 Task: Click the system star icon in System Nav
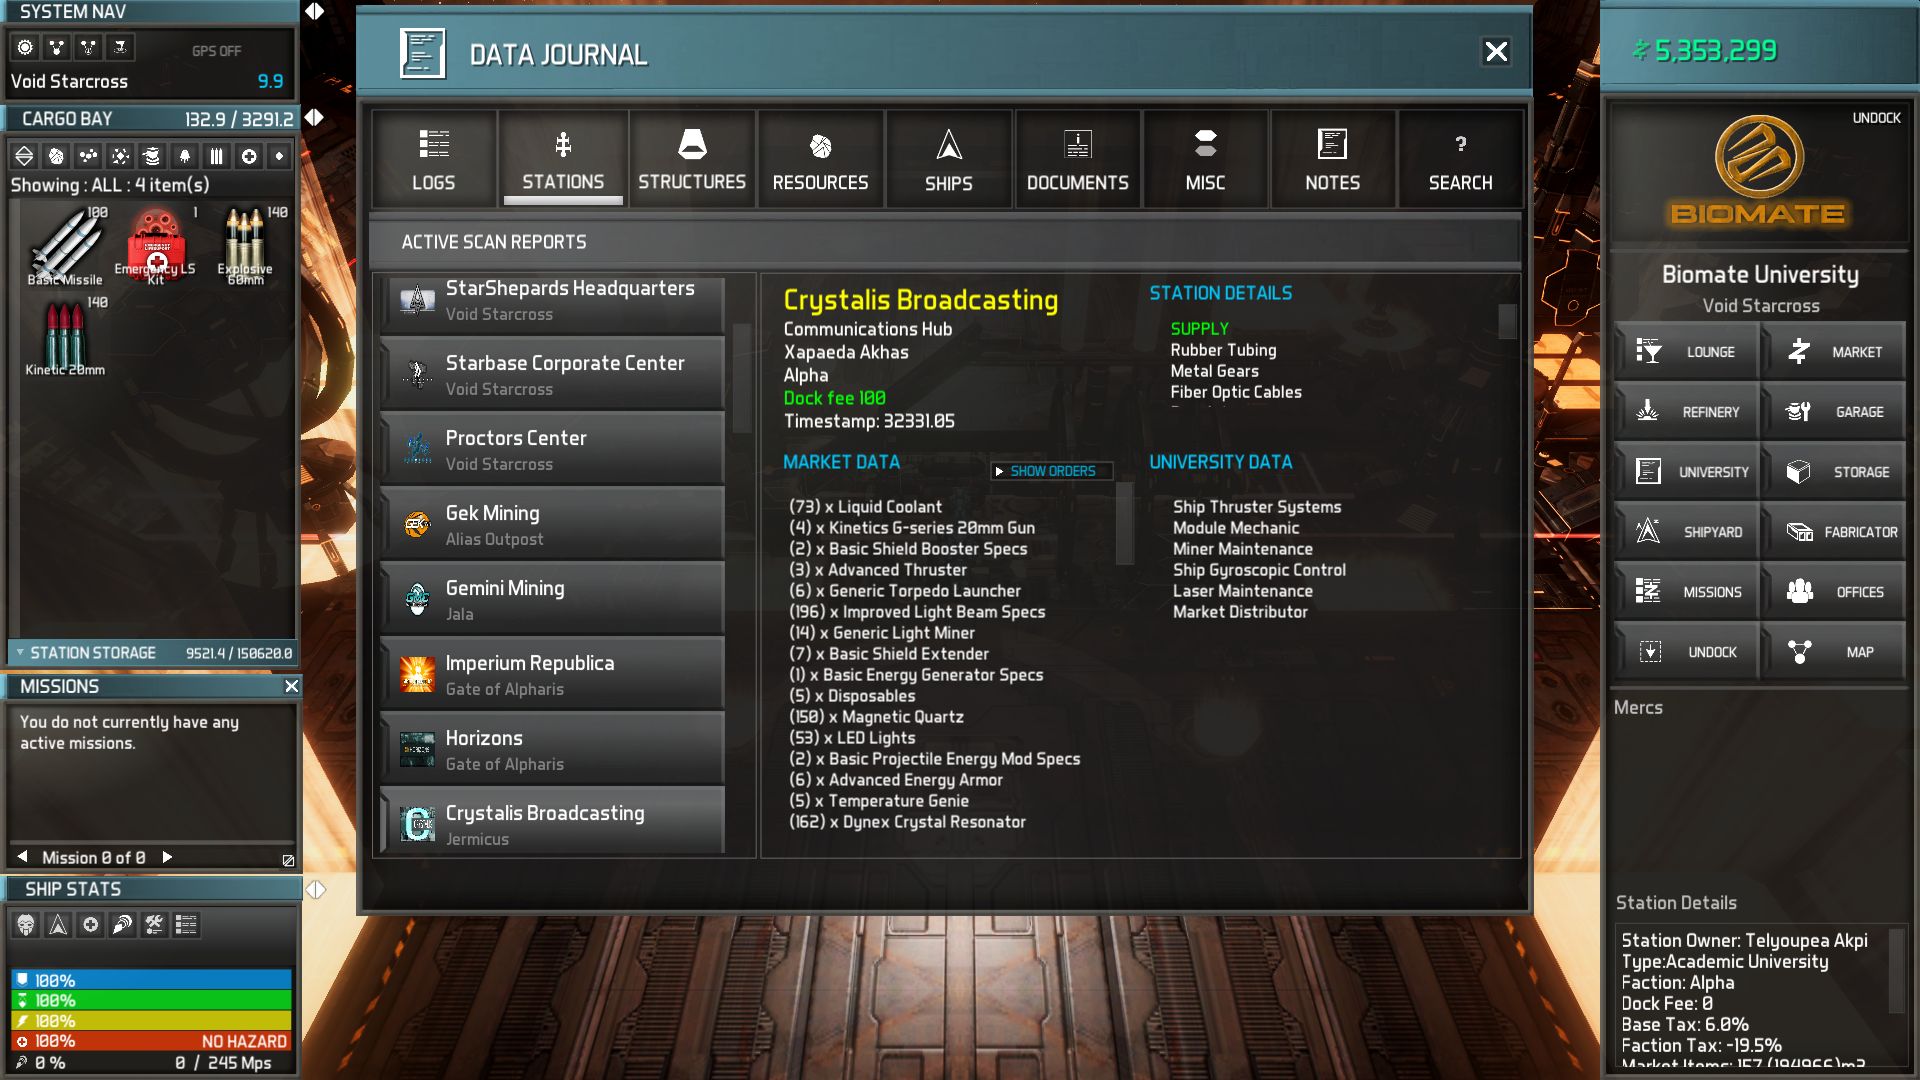click(x=25, y=47)
